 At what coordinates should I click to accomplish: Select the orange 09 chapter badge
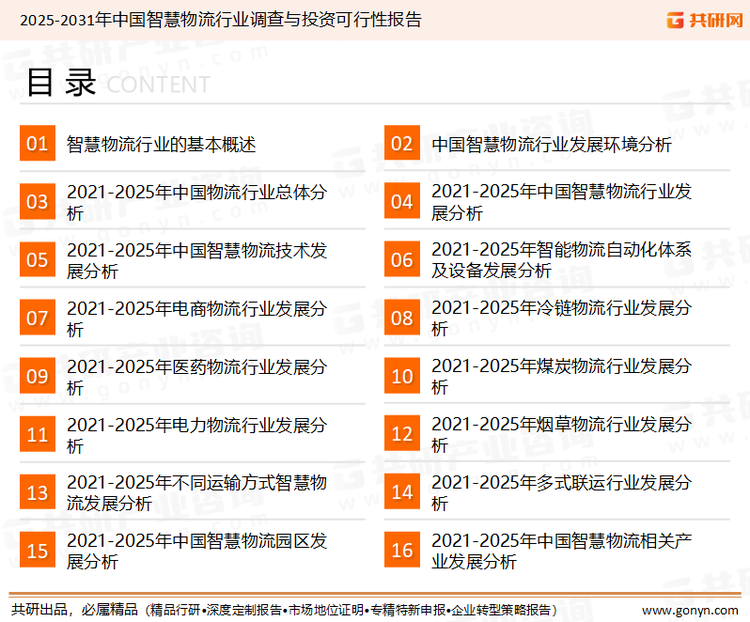pos(37,376)
